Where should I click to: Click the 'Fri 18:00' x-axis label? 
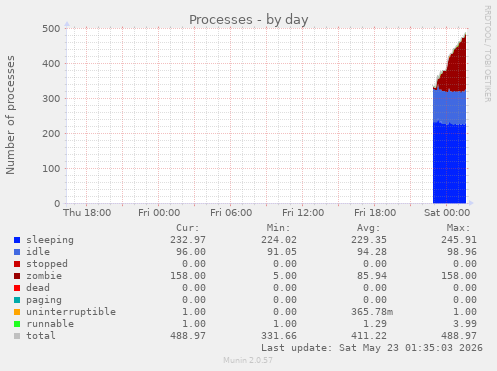375,213
